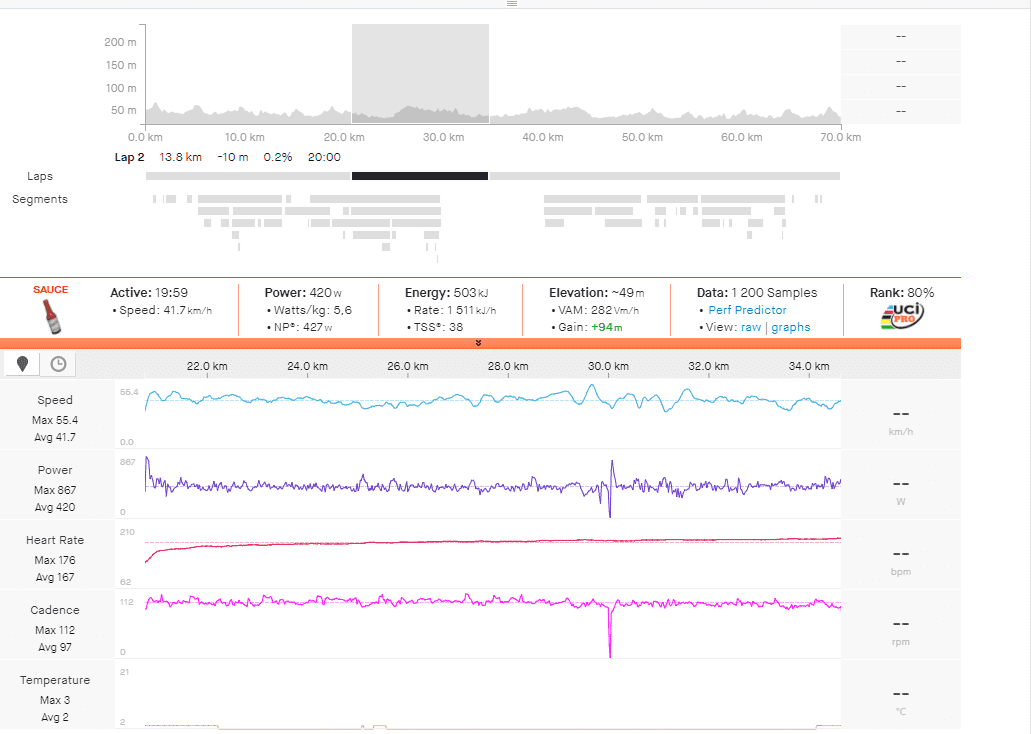The height and width of the screenshot is (734, 1031).
Task: Click the UCI Pro rank badge
Action: (x=902, y=316)
